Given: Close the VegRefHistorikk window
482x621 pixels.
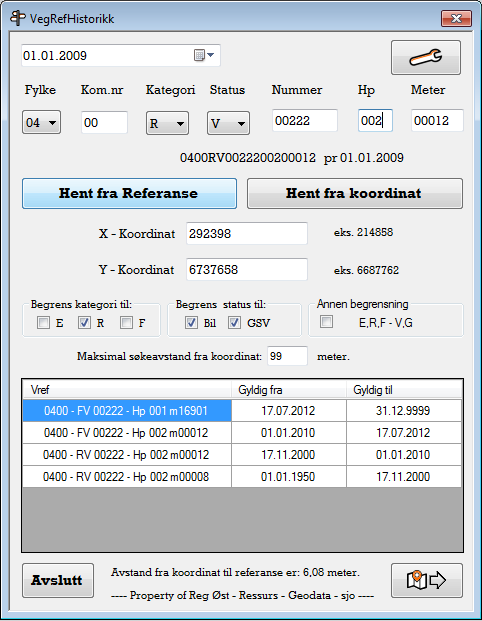Looking at the screenshot, I should 456,19.
